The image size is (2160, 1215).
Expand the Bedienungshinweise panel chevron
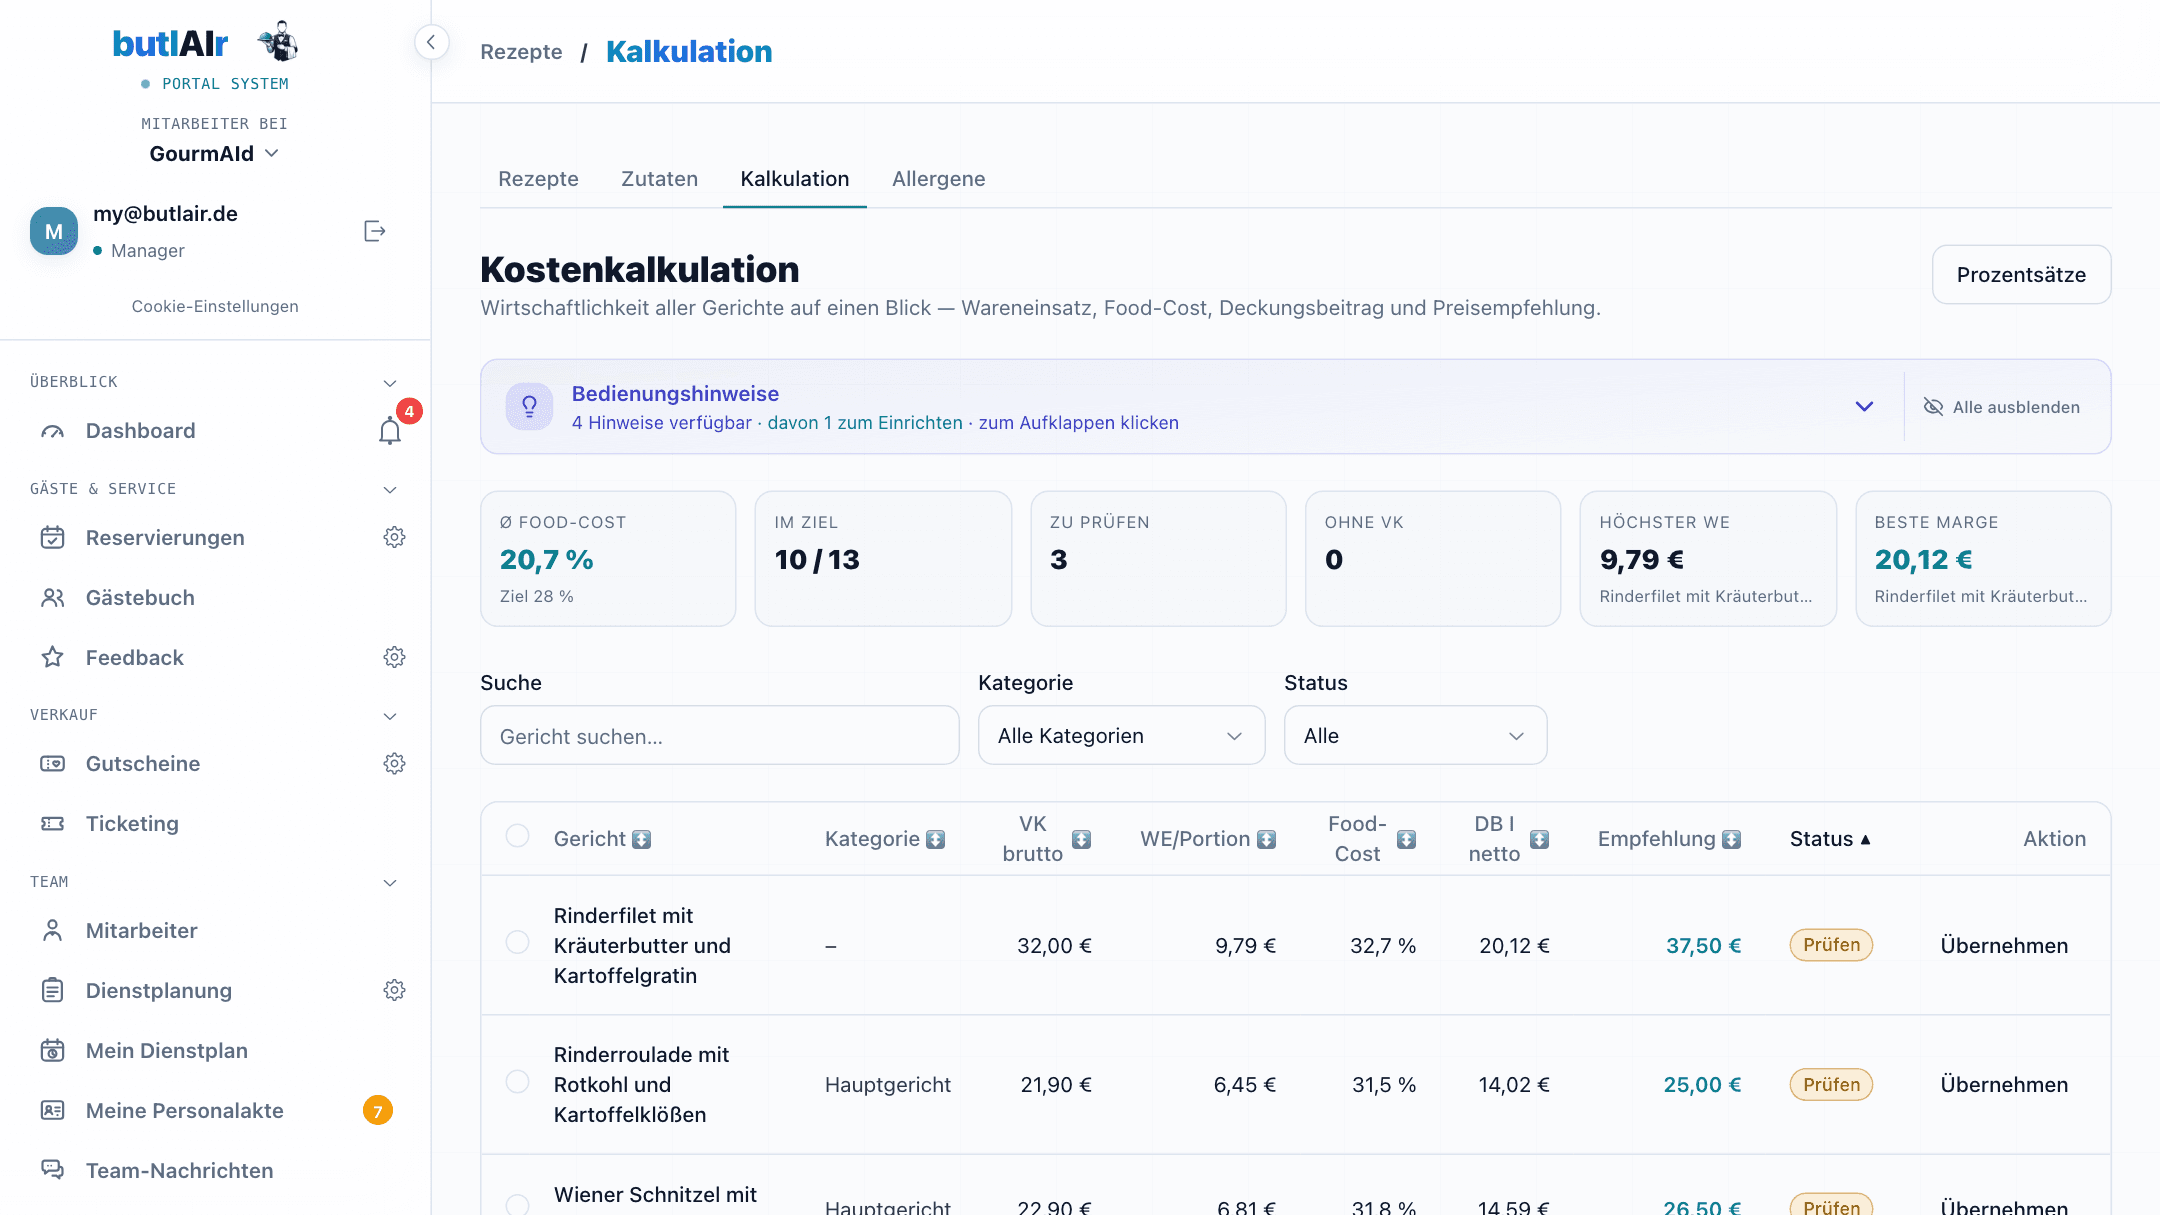point(1864,406)
